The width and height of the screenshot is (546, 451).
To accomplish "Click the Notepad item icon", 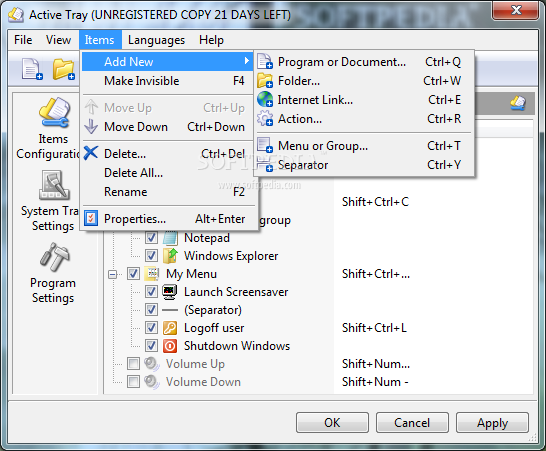I will [170, 238].
